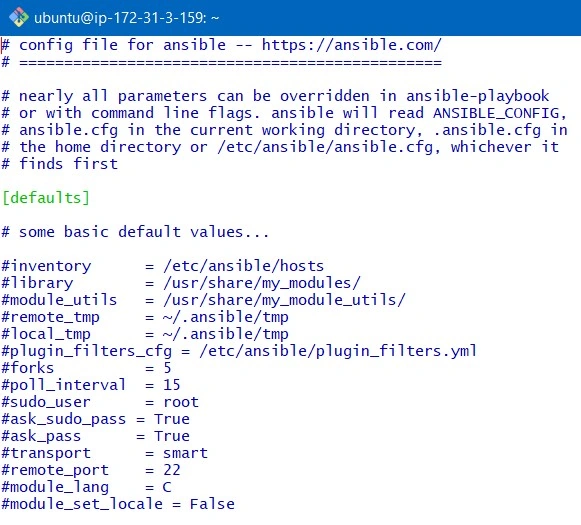The image size is (581, 525).
Task: Click the /usr/share/my_module_utils/ path
Action: [x=284, y=300]
